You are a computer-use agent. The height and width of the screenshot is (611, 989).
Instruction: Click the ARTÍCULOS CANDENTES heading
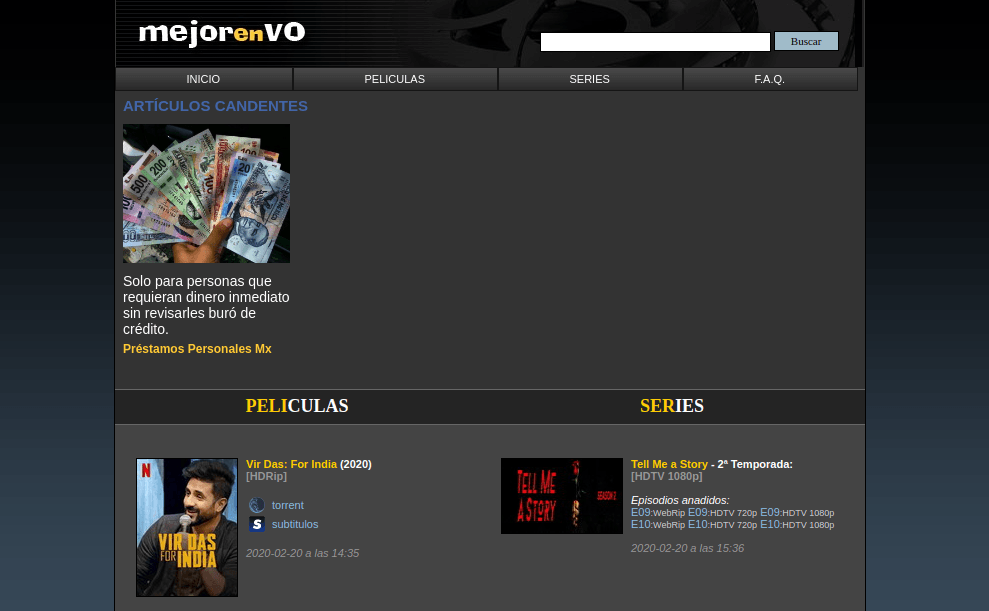(215, 106)
